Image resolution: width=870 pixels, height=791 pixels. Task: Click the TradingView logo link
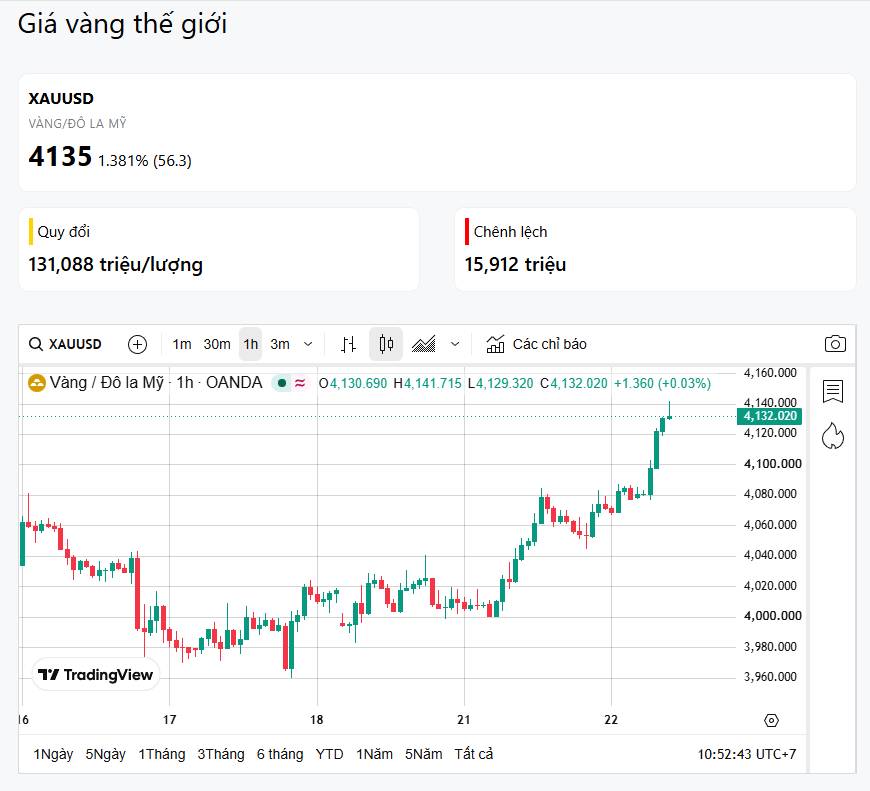point(95,675)
